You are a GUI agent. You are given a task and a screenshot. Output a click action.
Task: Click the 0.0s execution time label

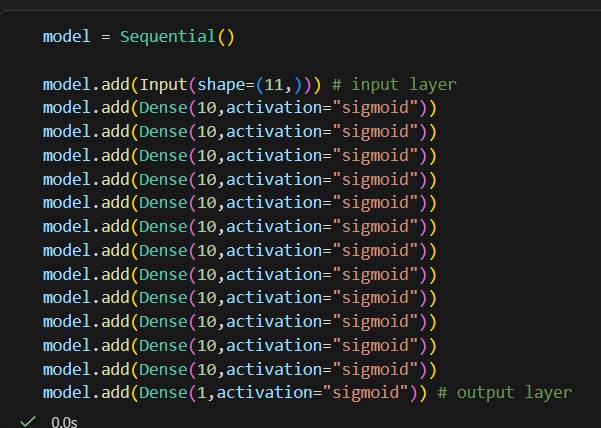[64, 422]
